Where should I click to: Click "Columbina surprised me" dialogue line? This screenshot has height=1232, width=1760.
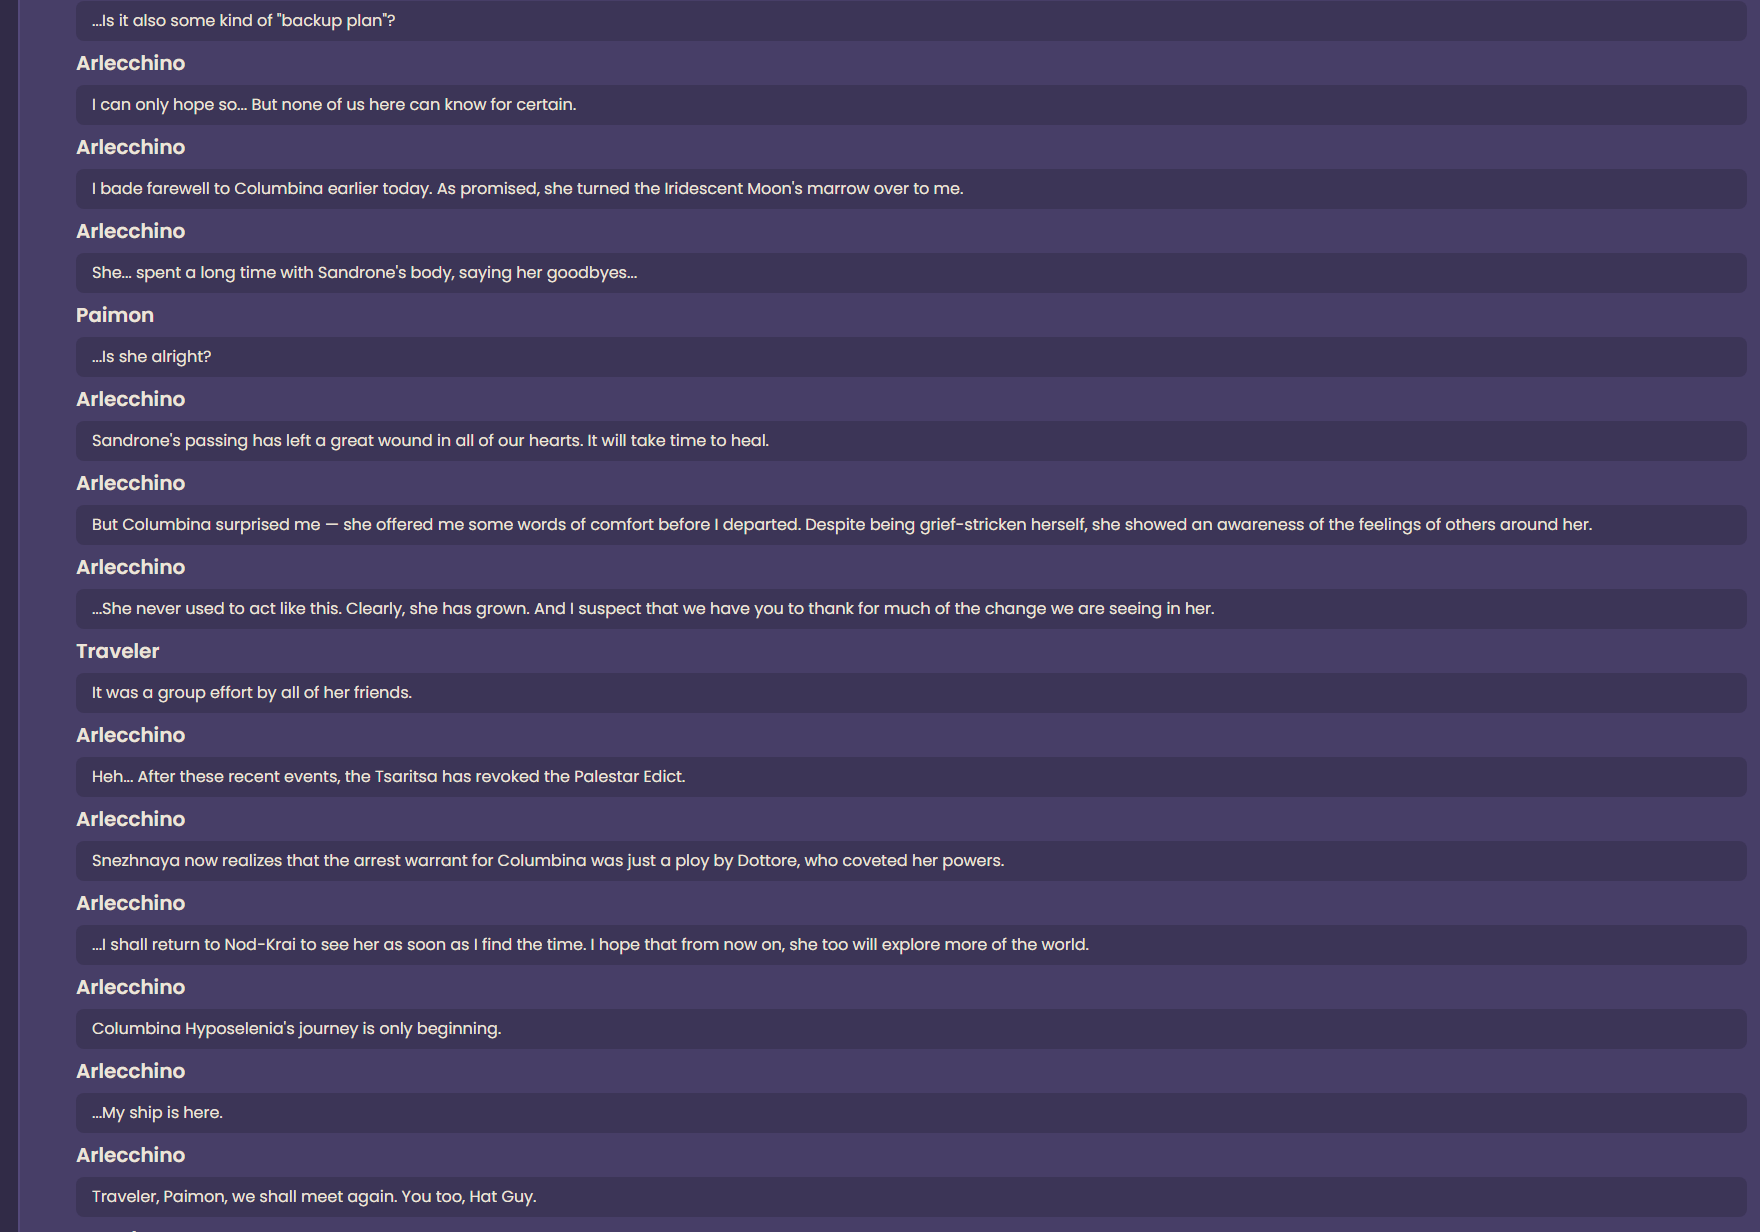click(x=911, y=525)
